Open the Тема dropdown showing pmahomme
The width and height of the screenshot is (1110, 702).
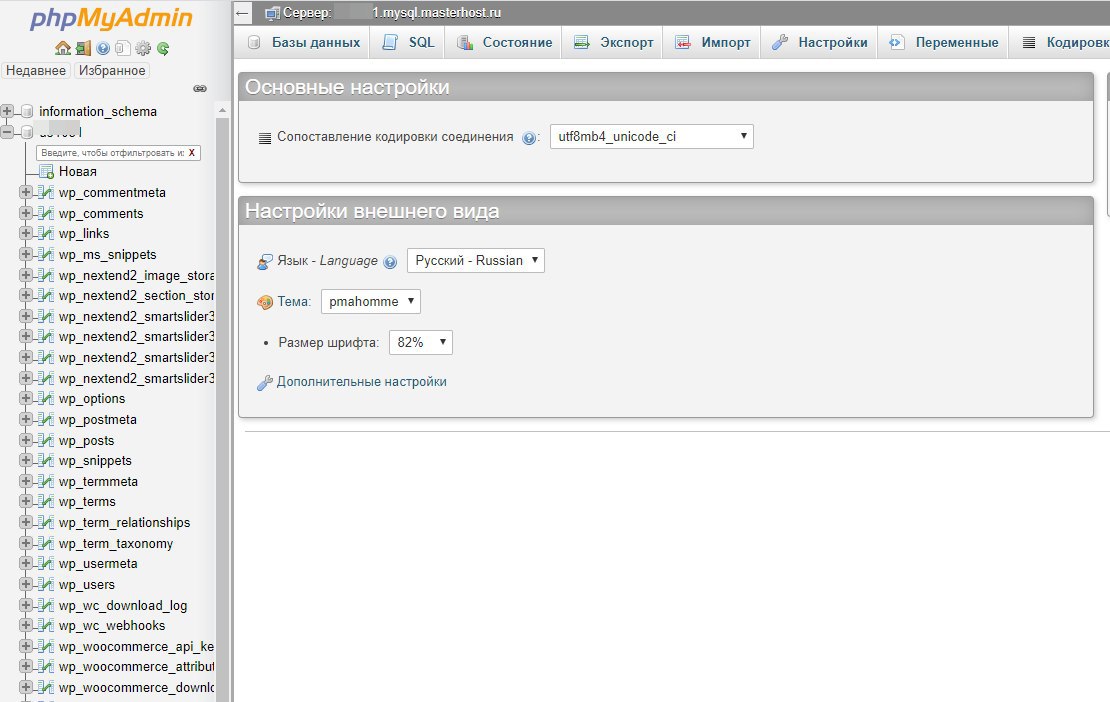371,301
